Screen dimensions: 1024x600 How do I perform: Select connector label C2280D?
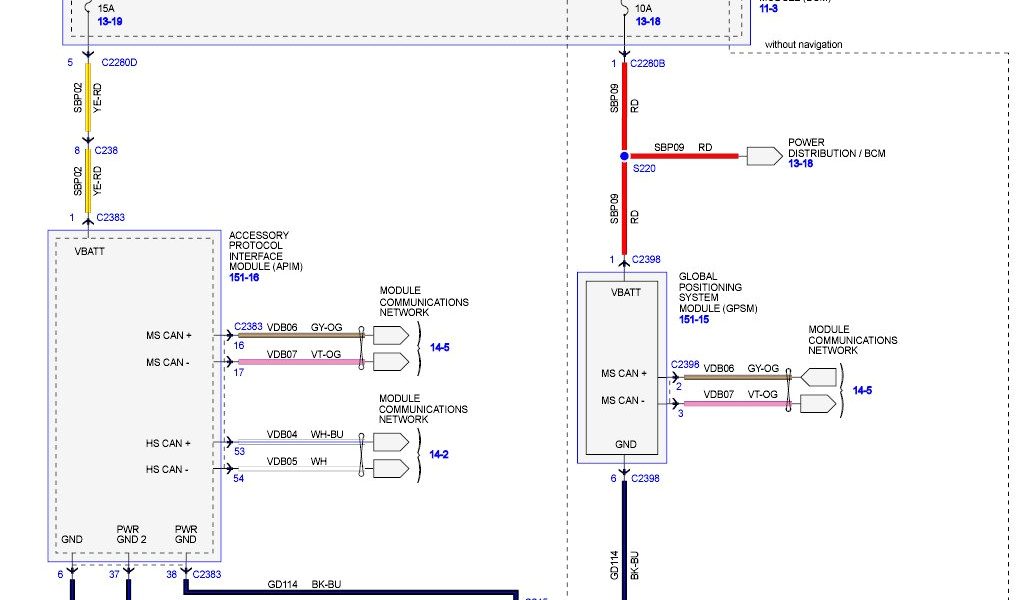tap(119, 63)
